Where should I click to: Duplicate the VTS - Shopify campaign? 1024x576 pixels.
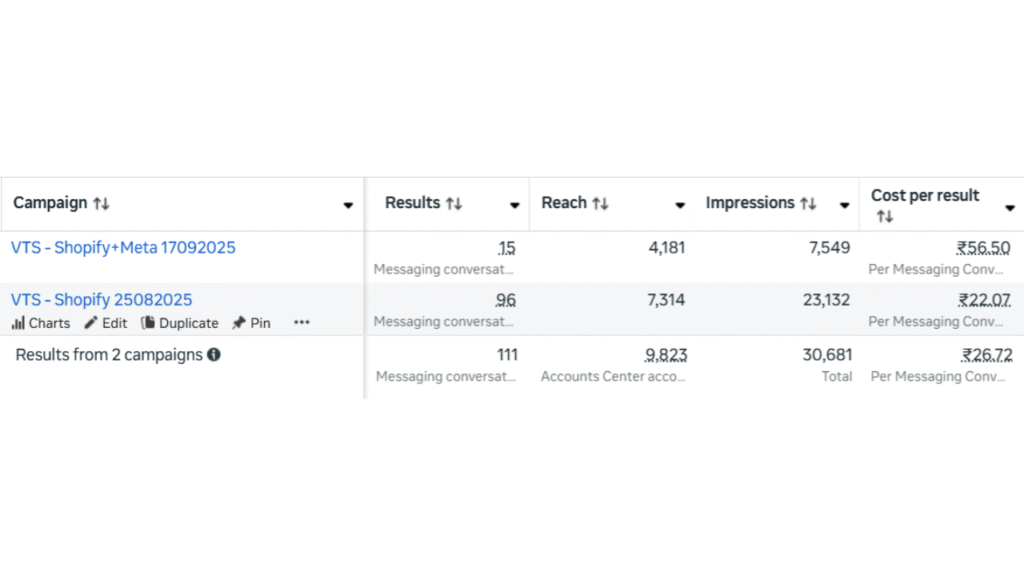(x=180, y=323)
